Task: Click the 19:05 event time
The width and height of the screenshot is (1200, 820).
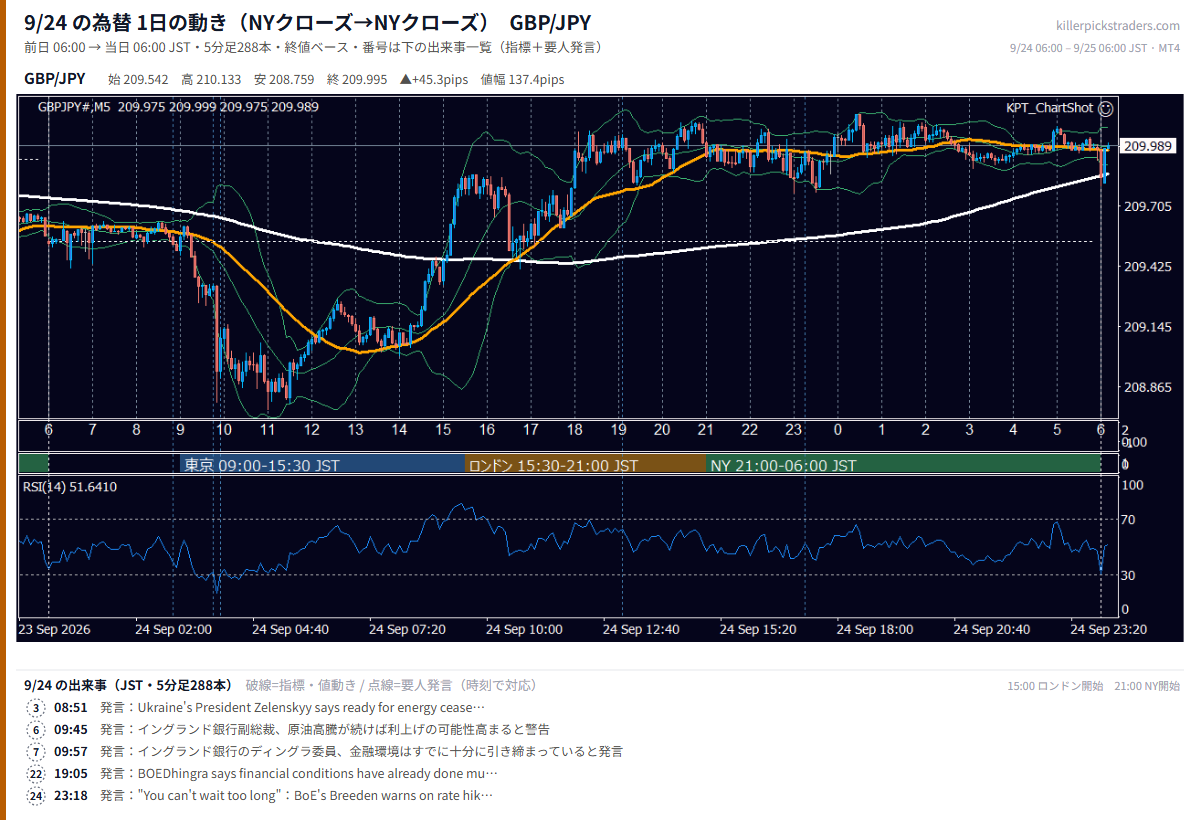Action: point(70,774)
